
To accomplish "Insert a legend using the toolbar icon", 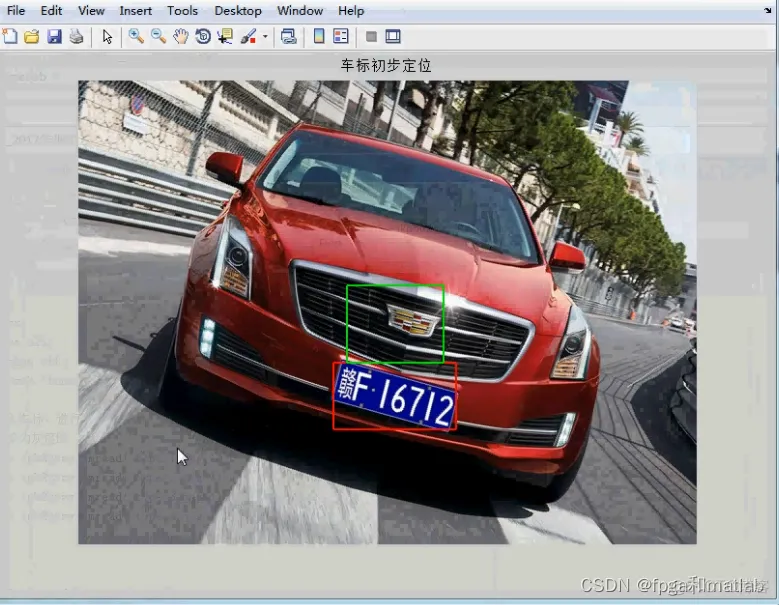I will tap(341, 36).
